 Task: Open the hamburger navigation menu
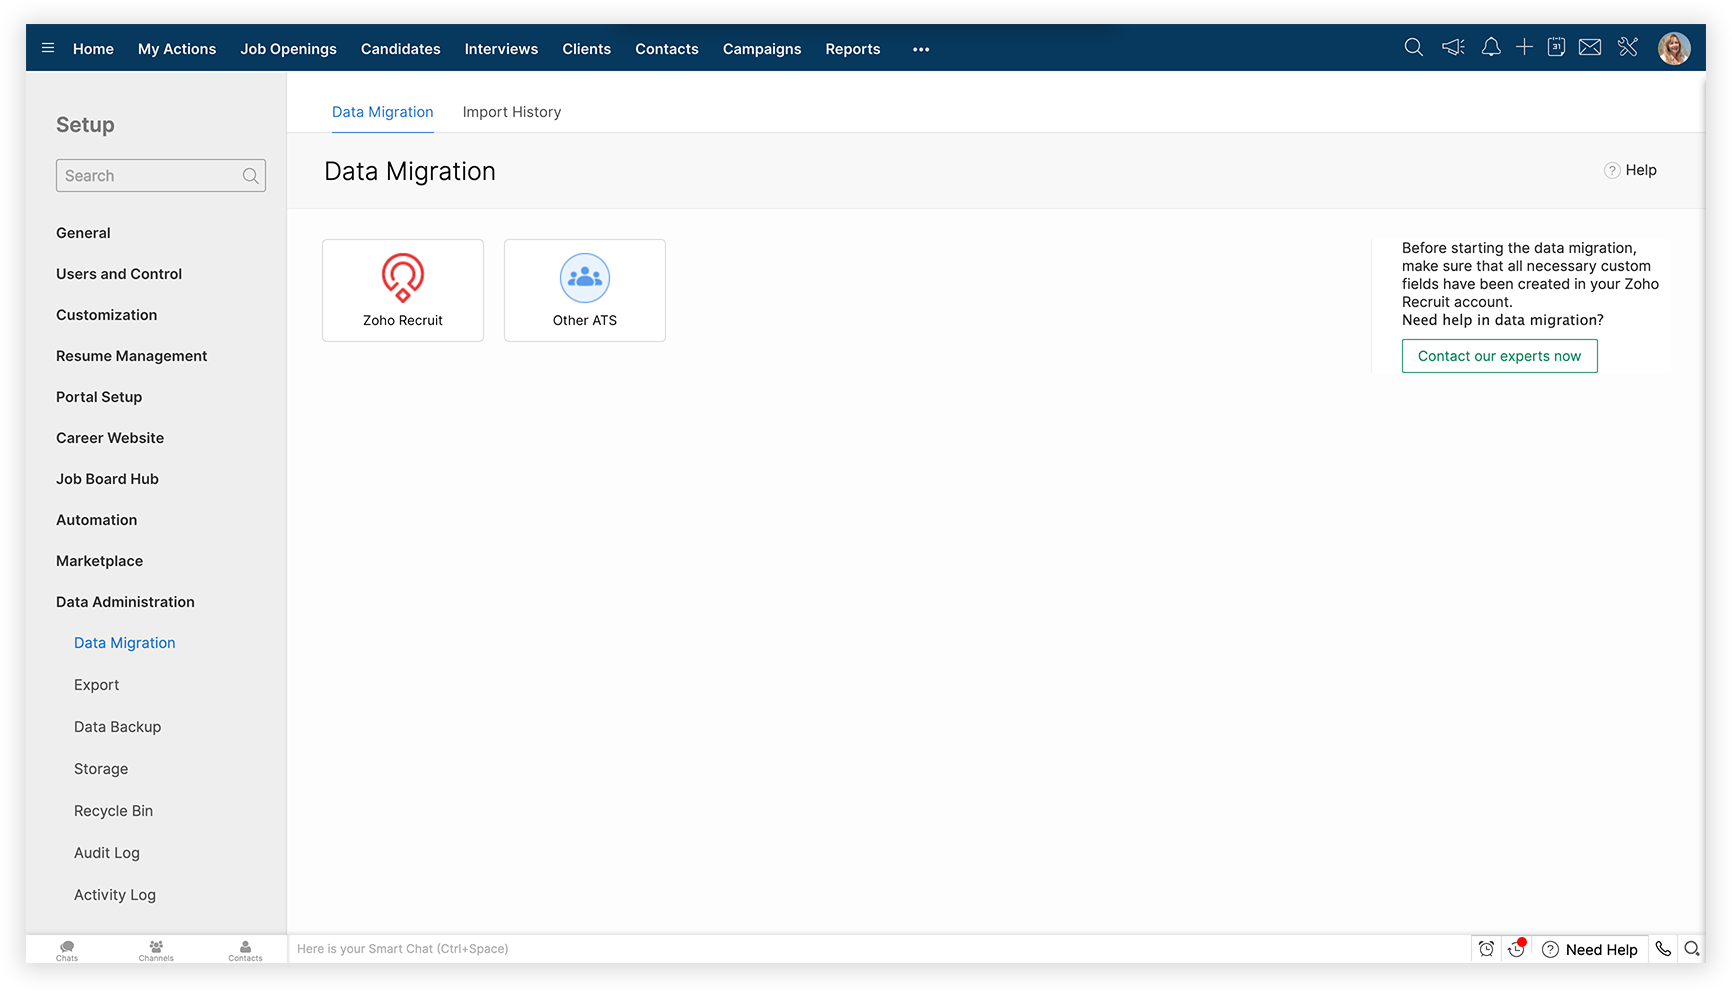pos(47,48)
